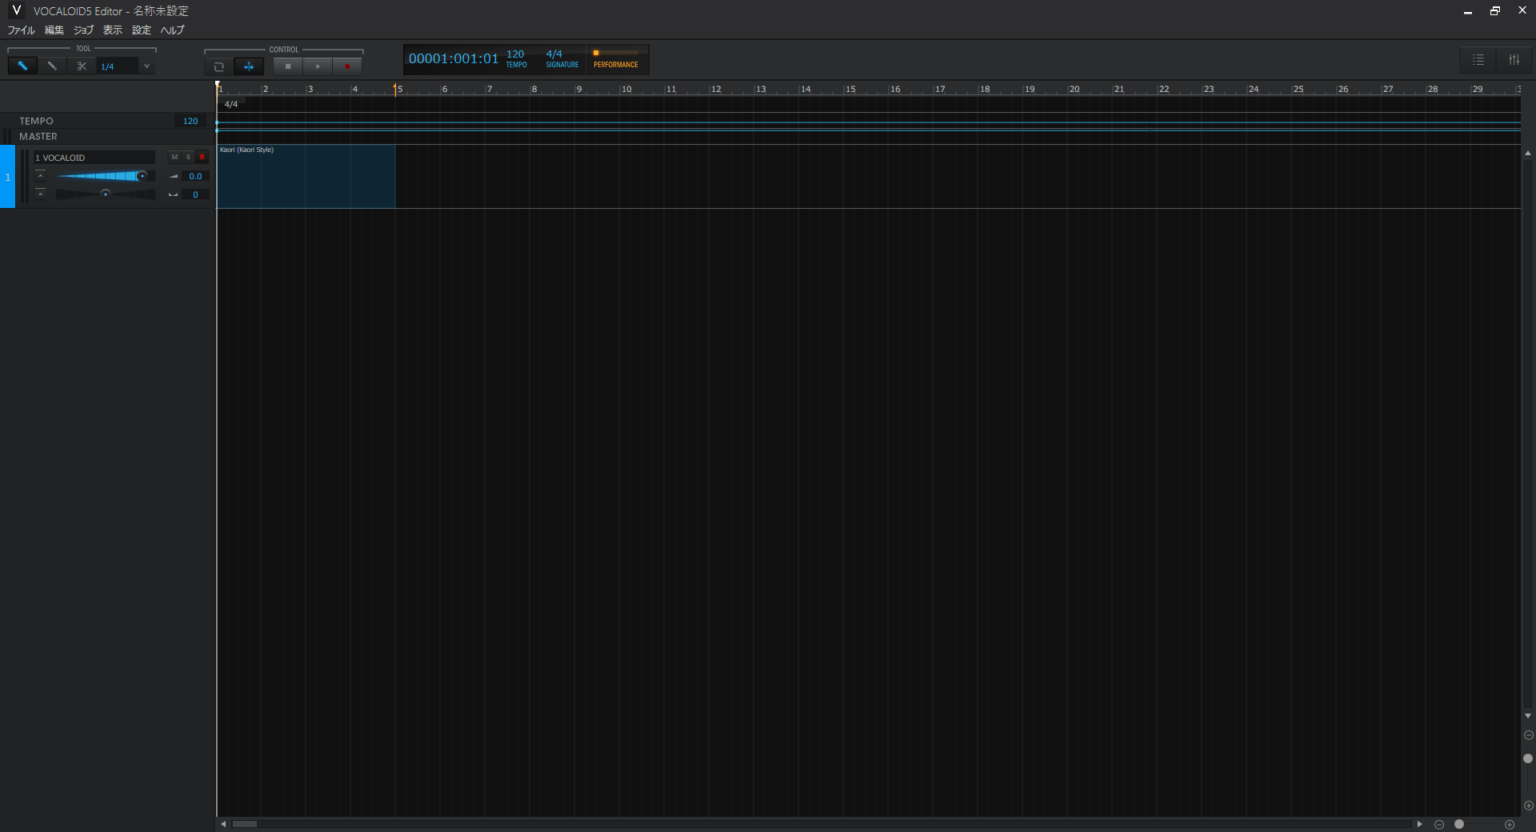1536x832 pixels.
Task: Select the blue pencil tool
Action: click(x=22, y=66)
